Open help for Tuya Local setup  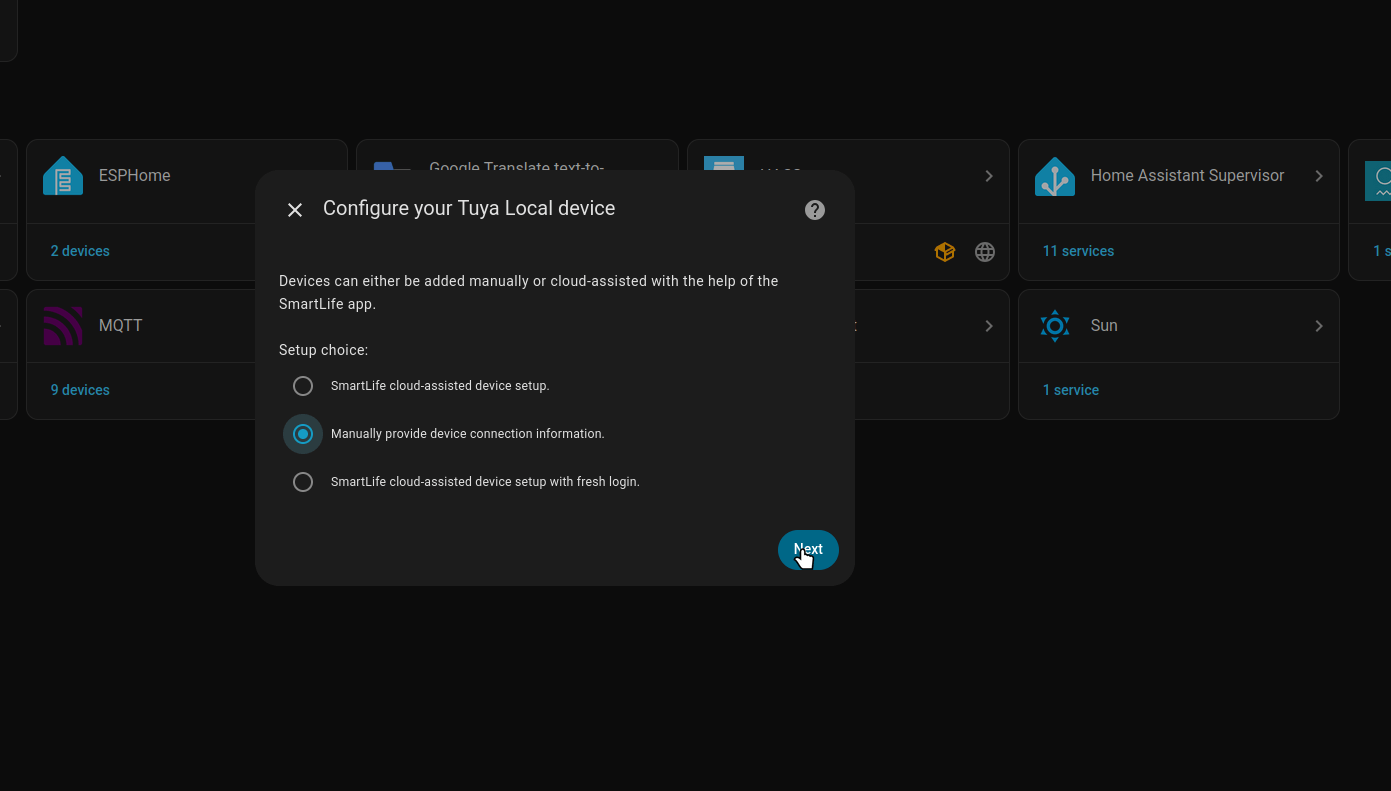pyautogui.click(x=815, y=210)
